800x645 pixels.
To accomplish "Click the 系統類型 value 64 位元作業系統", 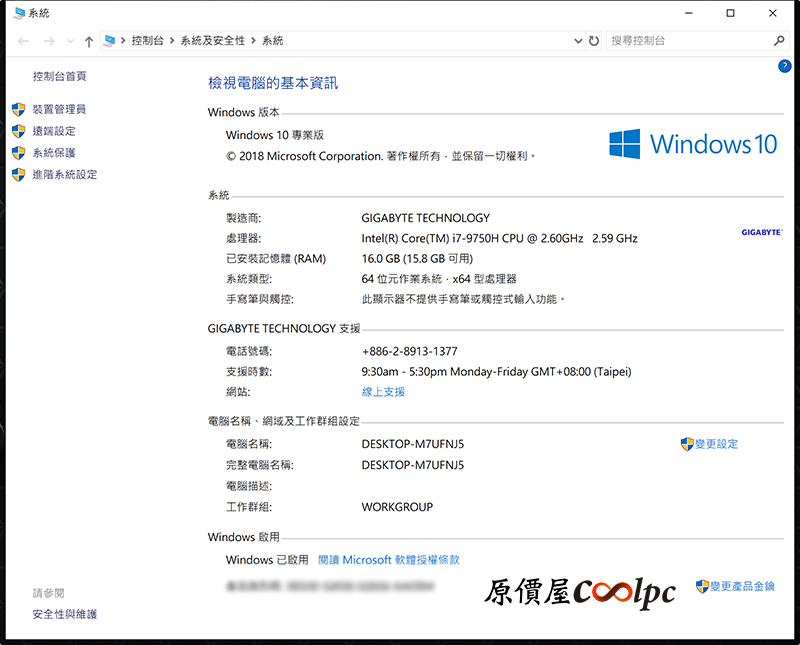I will (439, 279).
